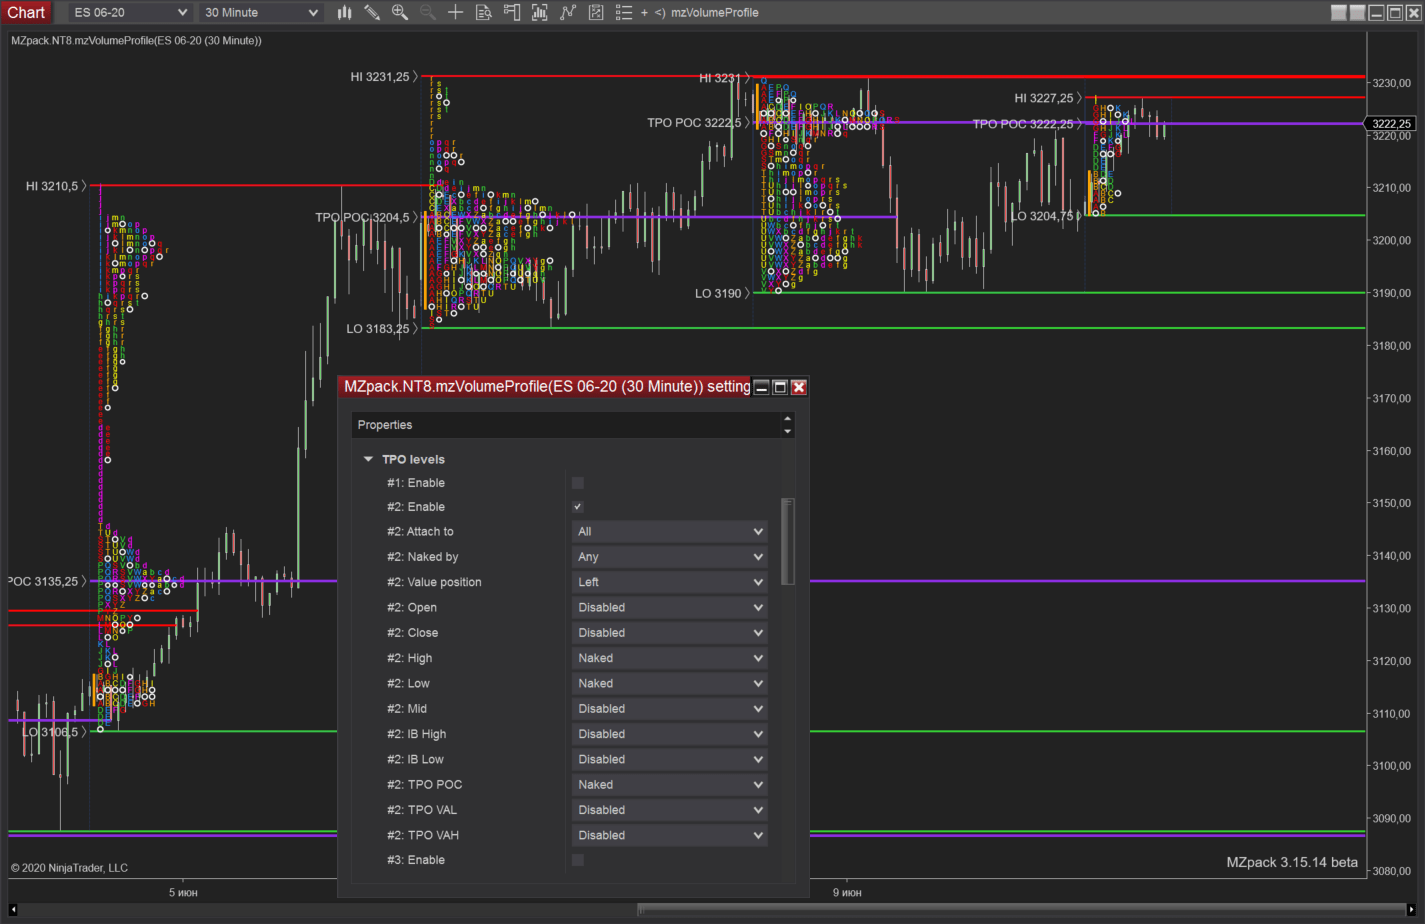1425x924 pixels.
Task: Click the HI 3231,25 level label
Action: pyautogui.click(x=380, y=77)
